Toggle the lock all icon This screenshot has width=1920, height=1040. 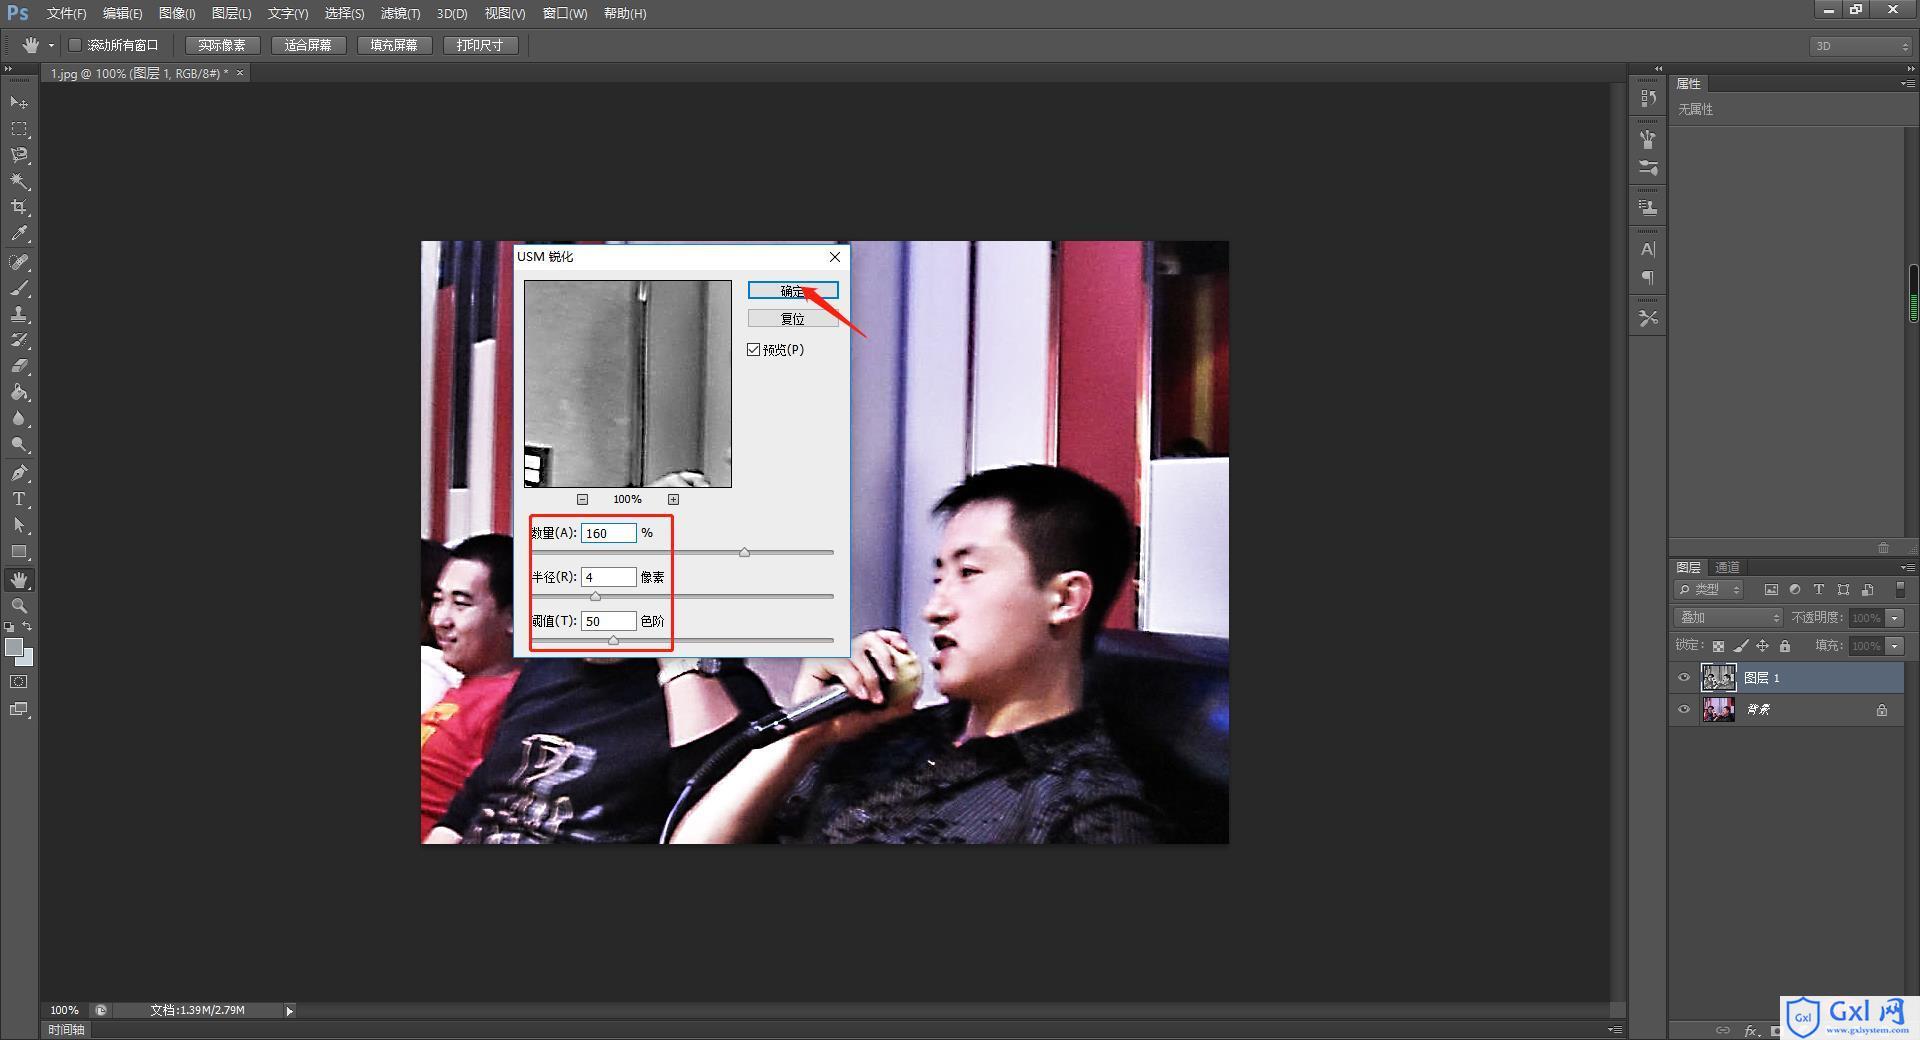(x=1785, y=646)
